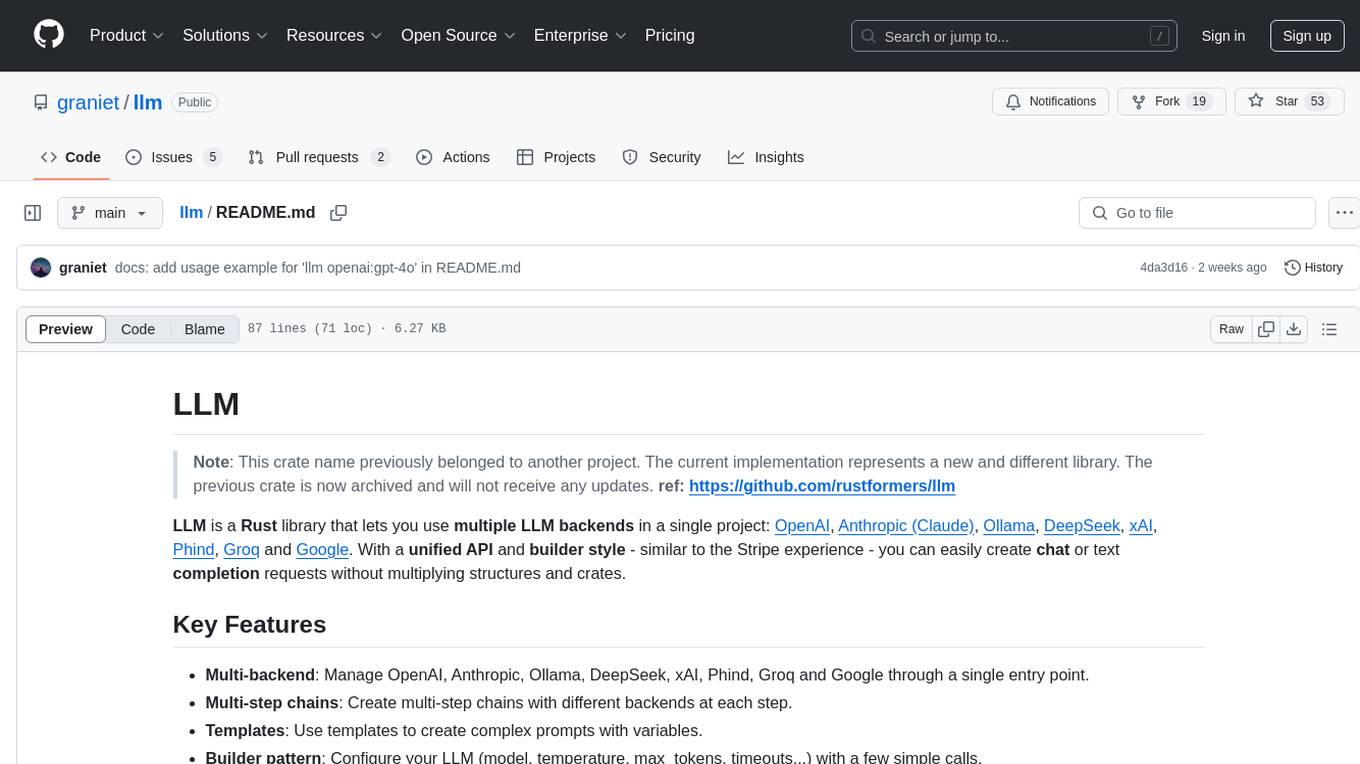Viewport: 1360px width, 764px height.
Task: Open the main branch dropdown
Action: (110, 213)
